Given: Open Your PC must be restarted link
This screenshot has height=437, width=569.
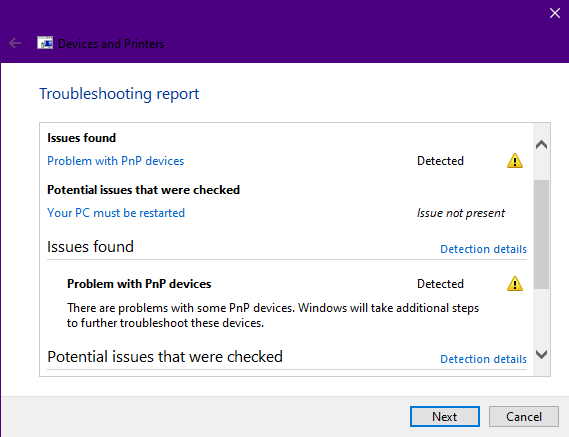Looking at the screenshot, I should (116, 213).
